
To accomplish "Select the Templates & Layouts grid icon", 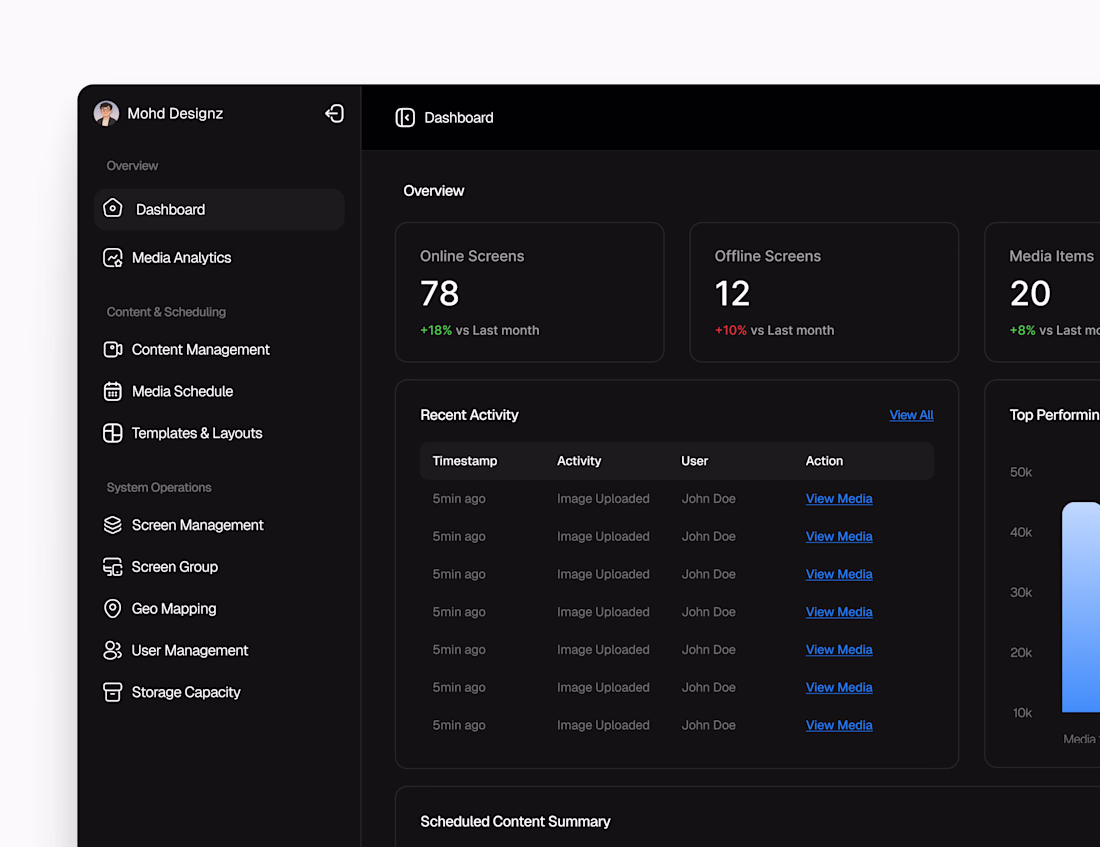I will pyautogui.click(x=113, y=434).
